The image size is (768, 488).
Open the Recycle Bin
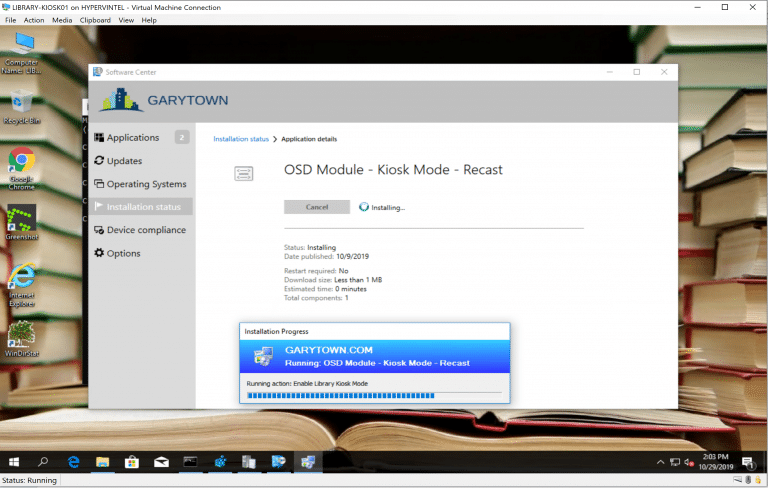(x=22, y=104)
